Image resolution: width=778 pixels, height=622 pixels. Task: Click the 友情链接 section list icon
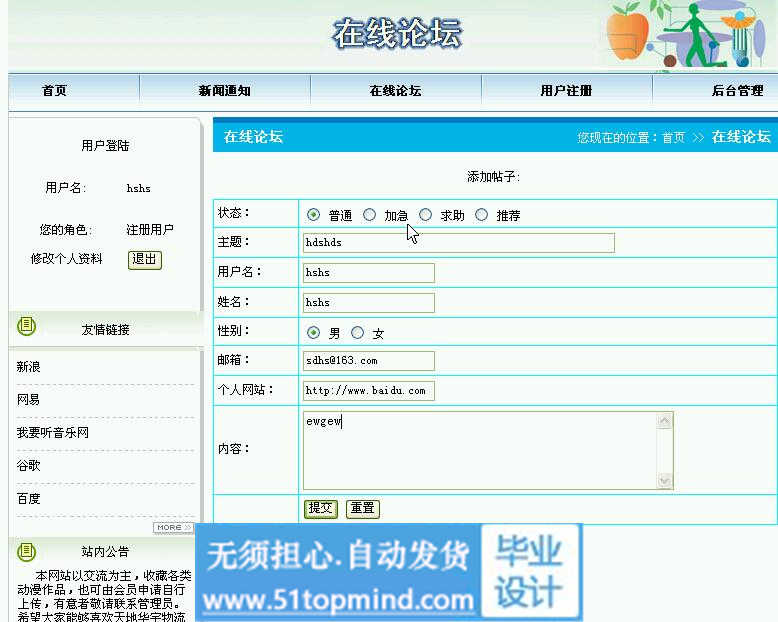[x=27, y=326]
